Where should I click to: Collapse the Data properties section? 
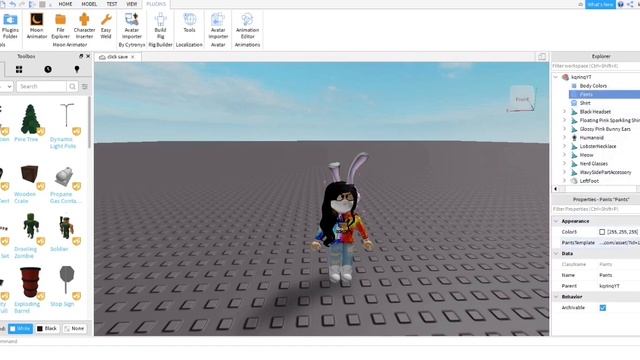[556, 253]
